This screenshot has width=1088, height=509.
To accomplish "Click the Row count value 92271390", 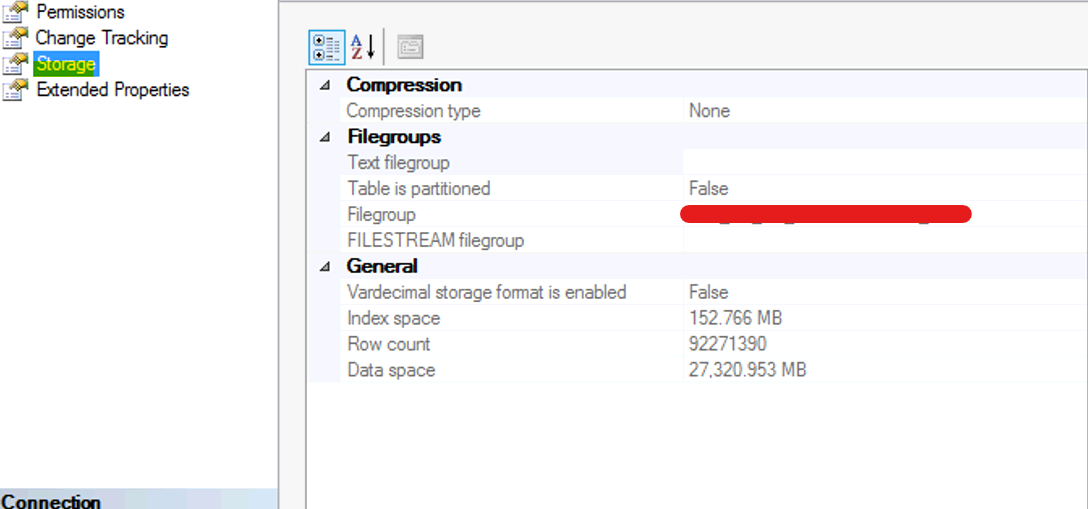I will [x=727, y=344].
